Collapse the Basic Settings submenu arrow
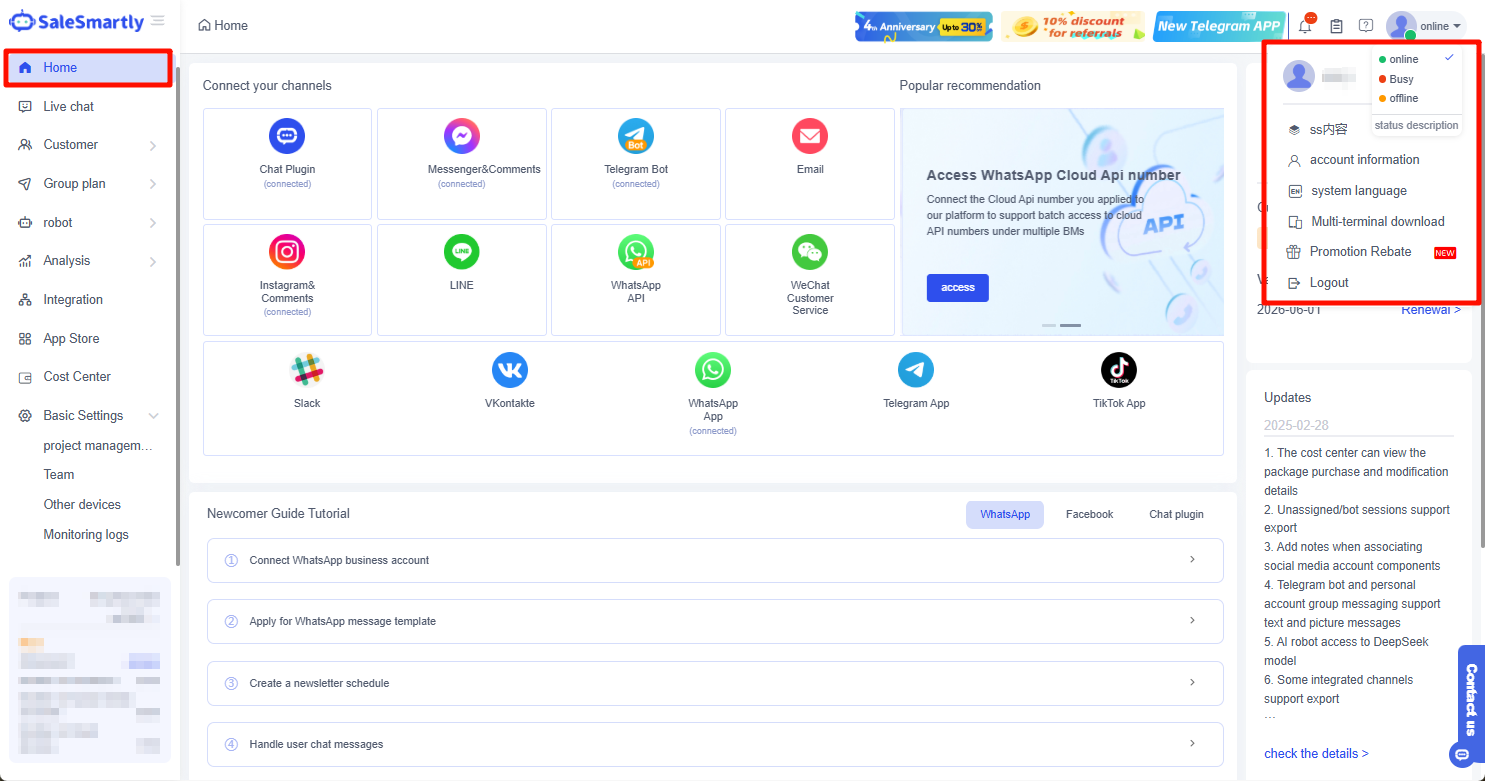This screenshot has height=781, width=1485. [153, 416]
